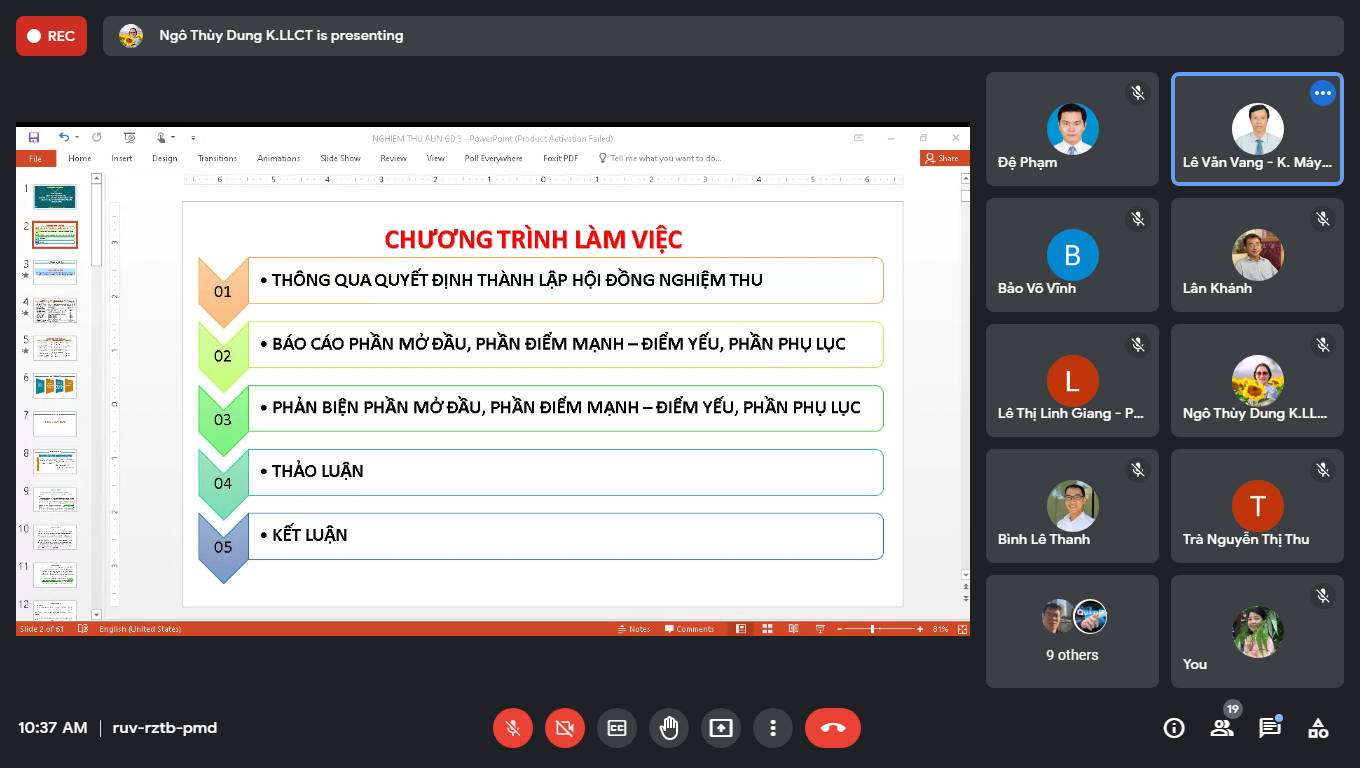Select Đệ Phạm participant tile
The width and height of the screenshot is (1360, 768).
point(1072,128)
